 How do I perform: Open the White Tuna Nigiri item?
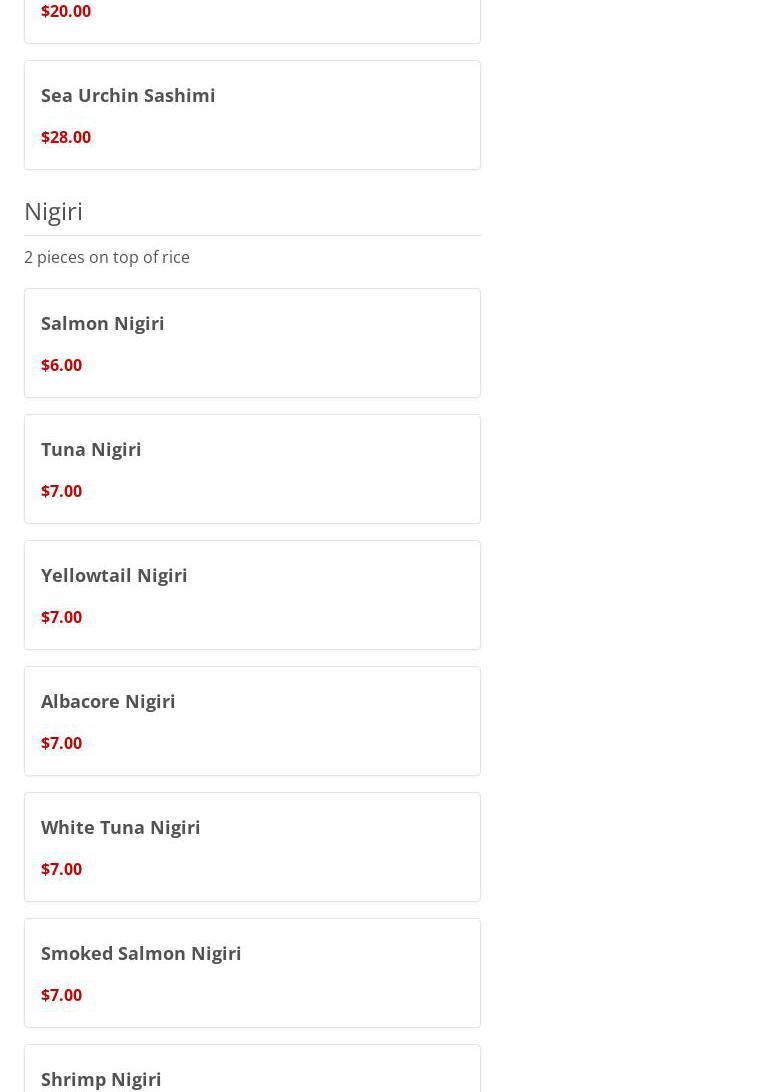pos(121,827)
